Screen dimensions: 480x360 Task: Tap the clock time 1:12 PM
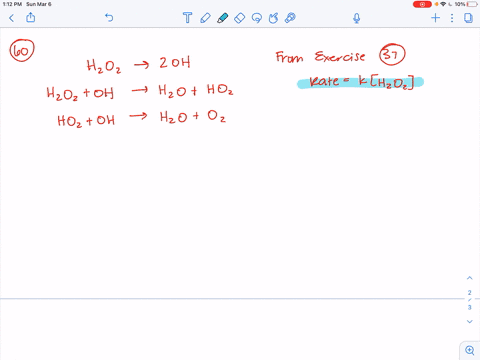coord(12,4)
